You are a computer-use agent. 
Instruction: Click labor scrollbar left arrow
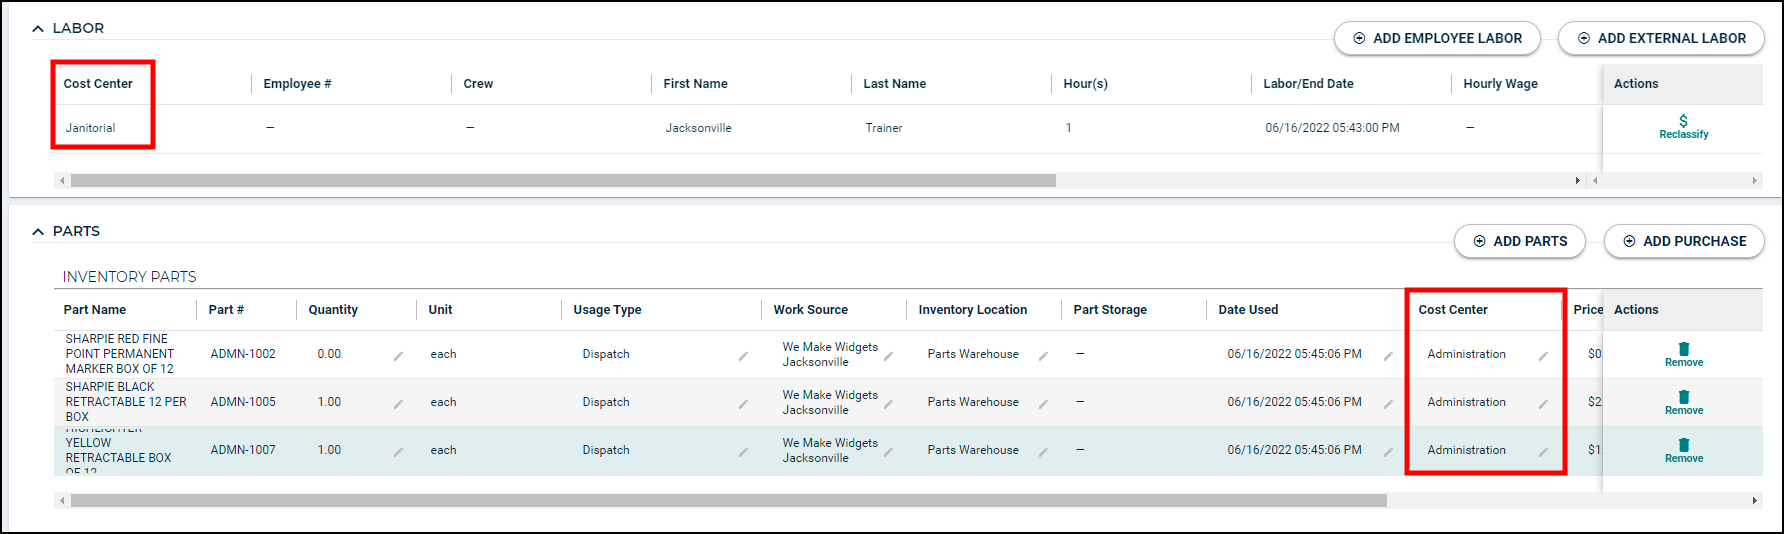[x=62, y=181]
